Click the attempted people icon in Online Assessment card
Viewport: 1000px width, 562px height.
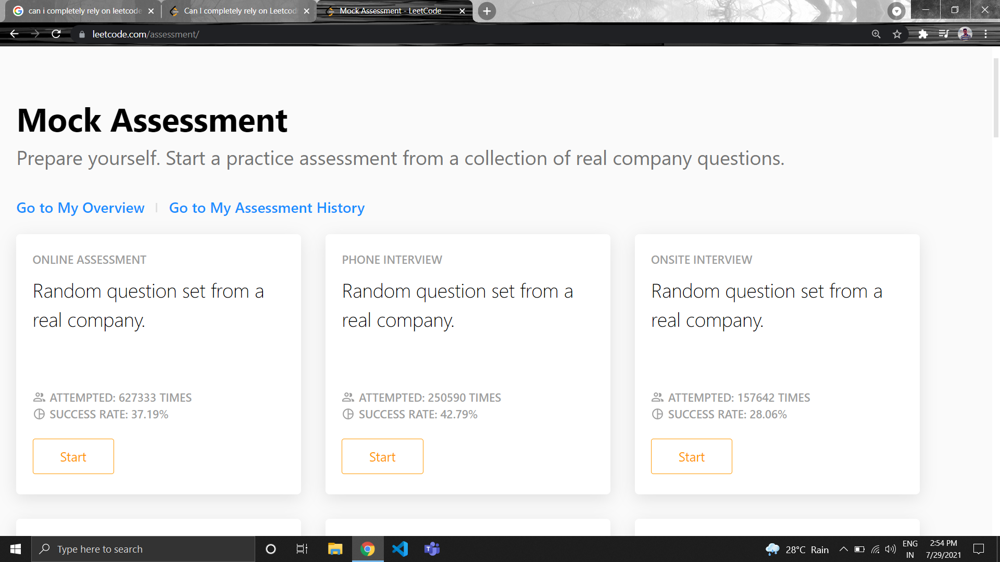[39, 397]
